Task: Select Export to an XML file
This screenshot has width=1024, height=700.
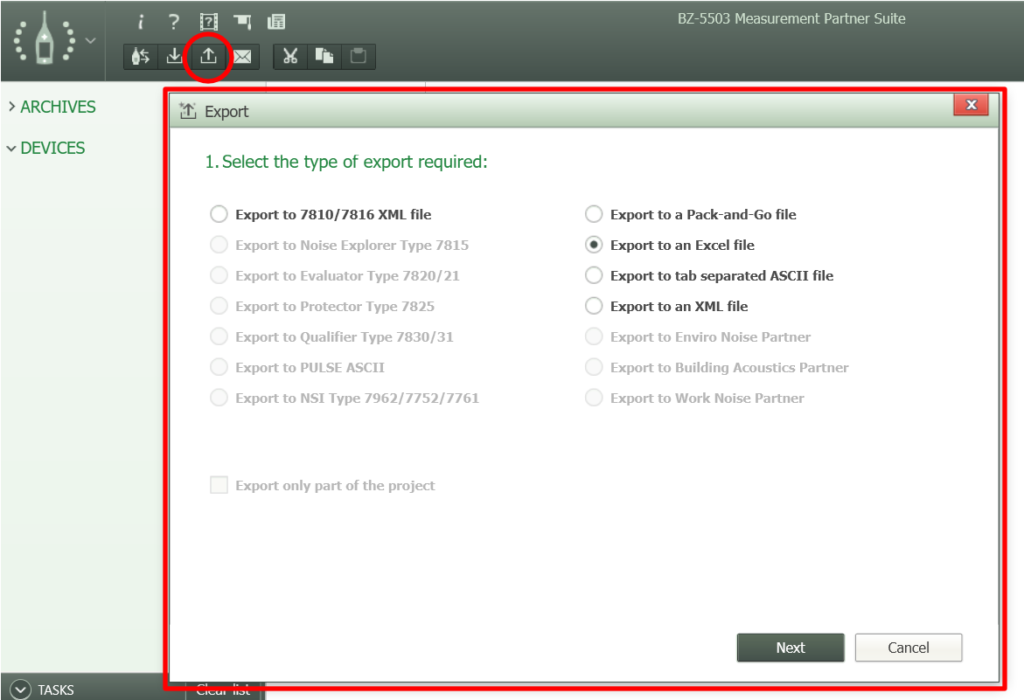Action: pyautogui.click(x=593, y=306)
